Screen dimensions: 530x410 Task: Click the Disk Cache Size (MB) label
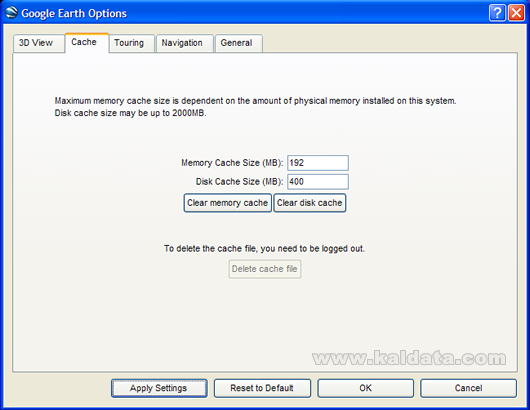tap(240, 182)
